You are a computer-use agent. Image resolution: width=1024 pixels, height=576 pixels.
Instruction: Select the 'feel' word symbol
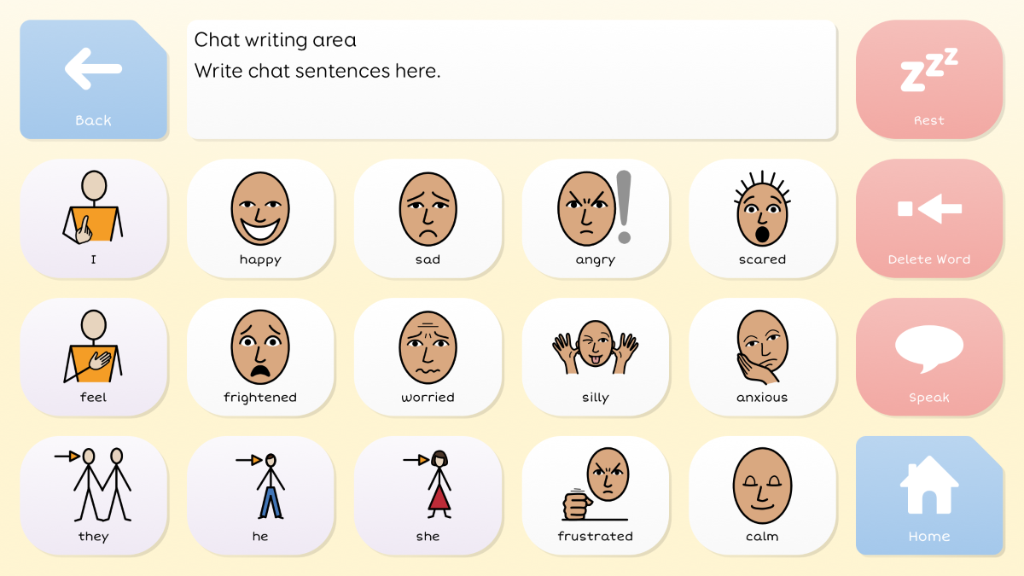tap(93, 356)
